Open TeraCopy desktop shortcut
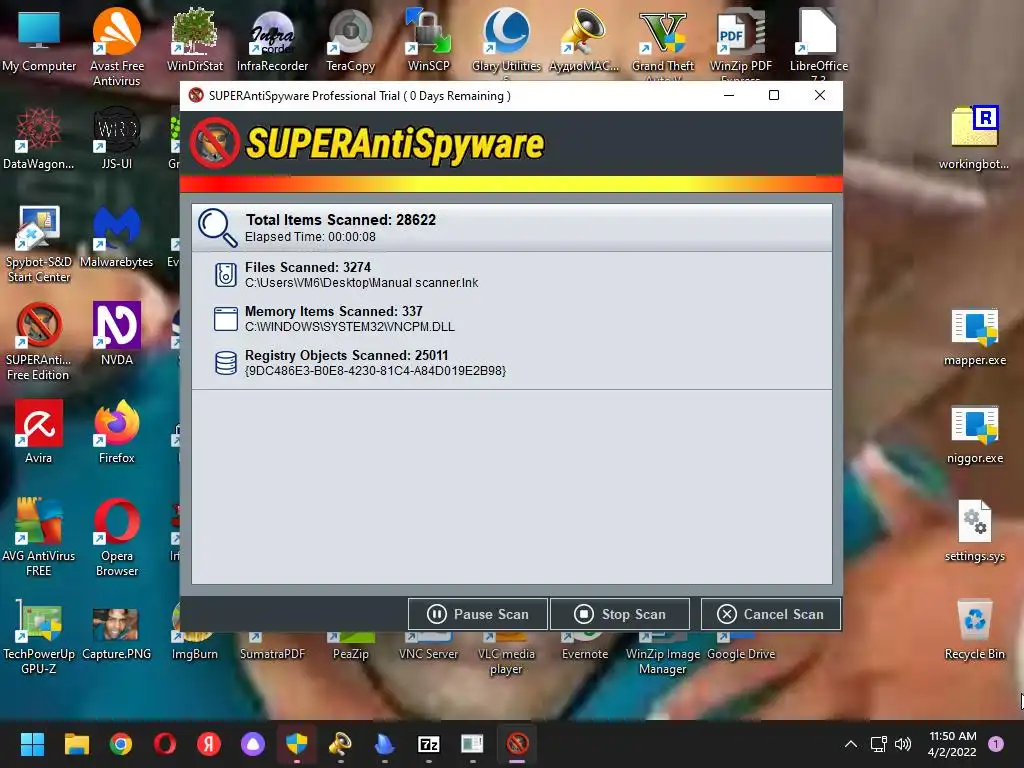This screenshot has width=1024, height=768. pos(350,40)
